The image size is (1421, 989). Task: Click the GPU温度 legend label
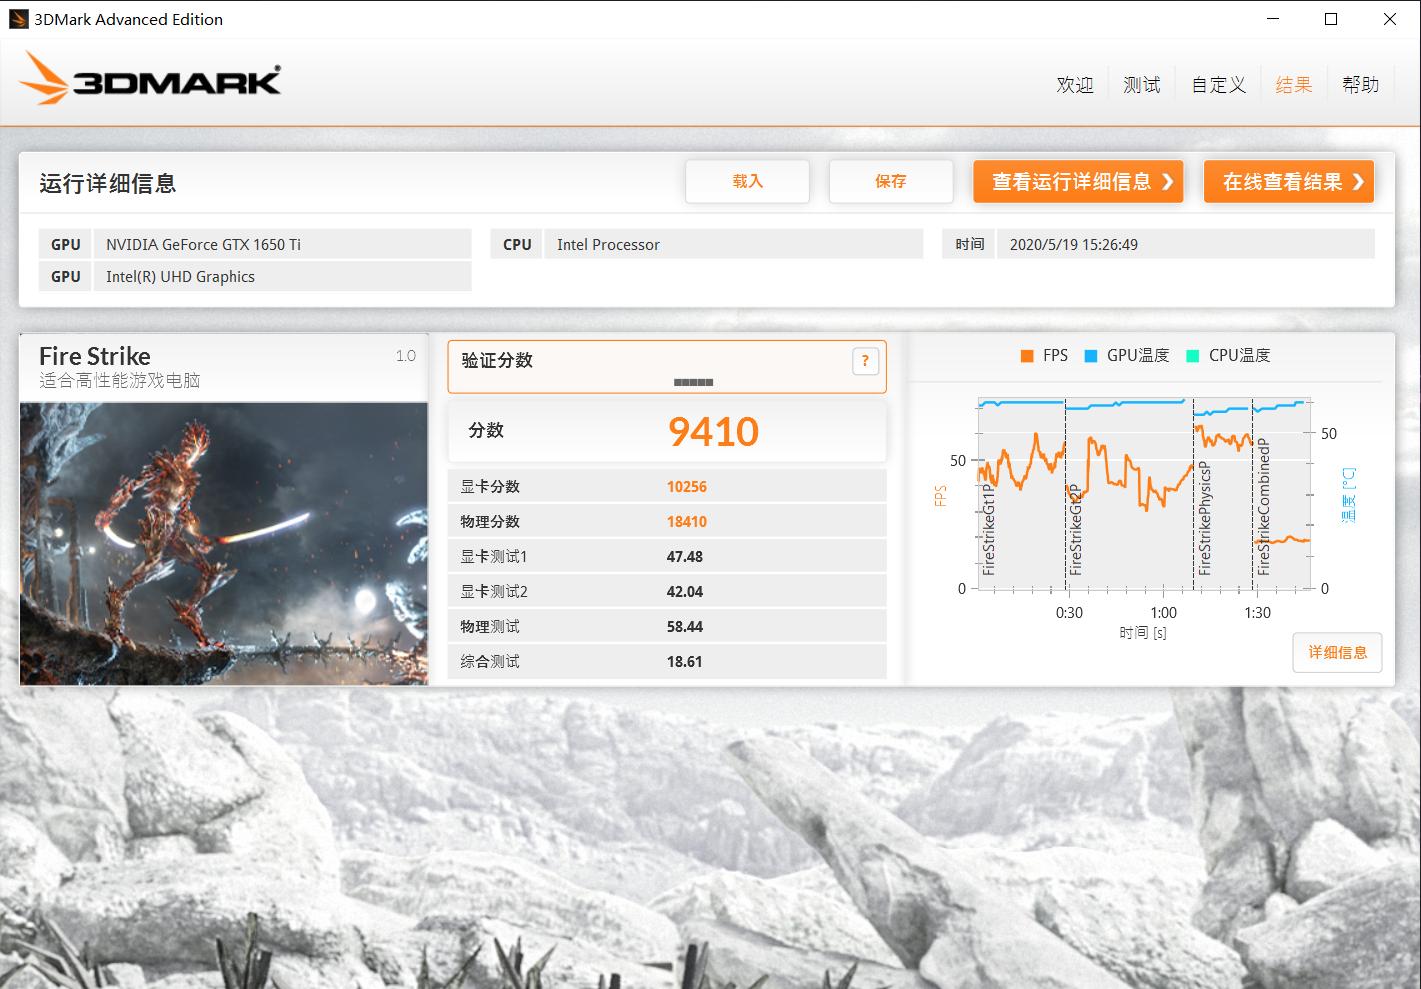pyautogui.click(x=1138, y=356)
